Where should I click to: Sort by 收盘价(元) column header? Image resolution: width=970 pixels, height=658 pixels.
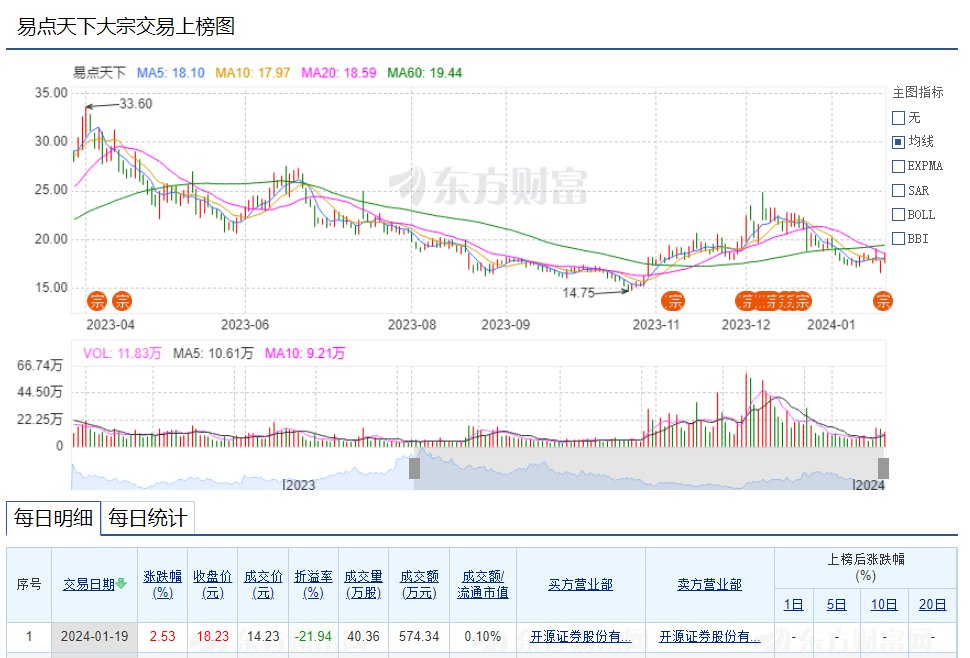tap(213, 584)
